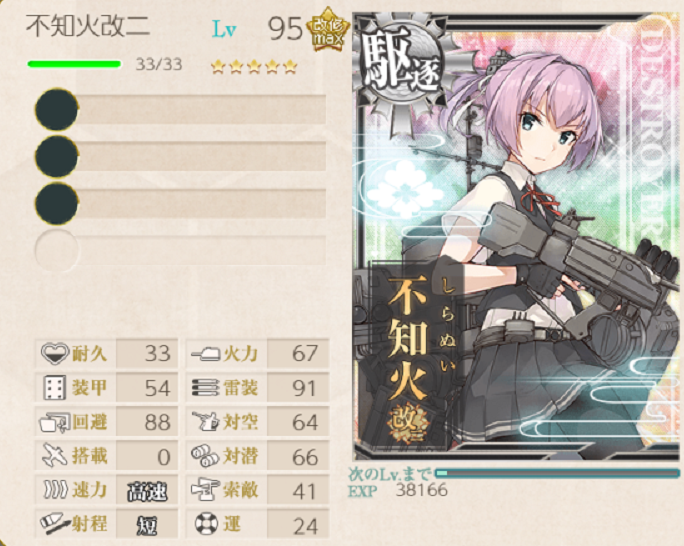Click the torpedo icon beside 雷装
The image size is (684, 546).
(205, 387)
